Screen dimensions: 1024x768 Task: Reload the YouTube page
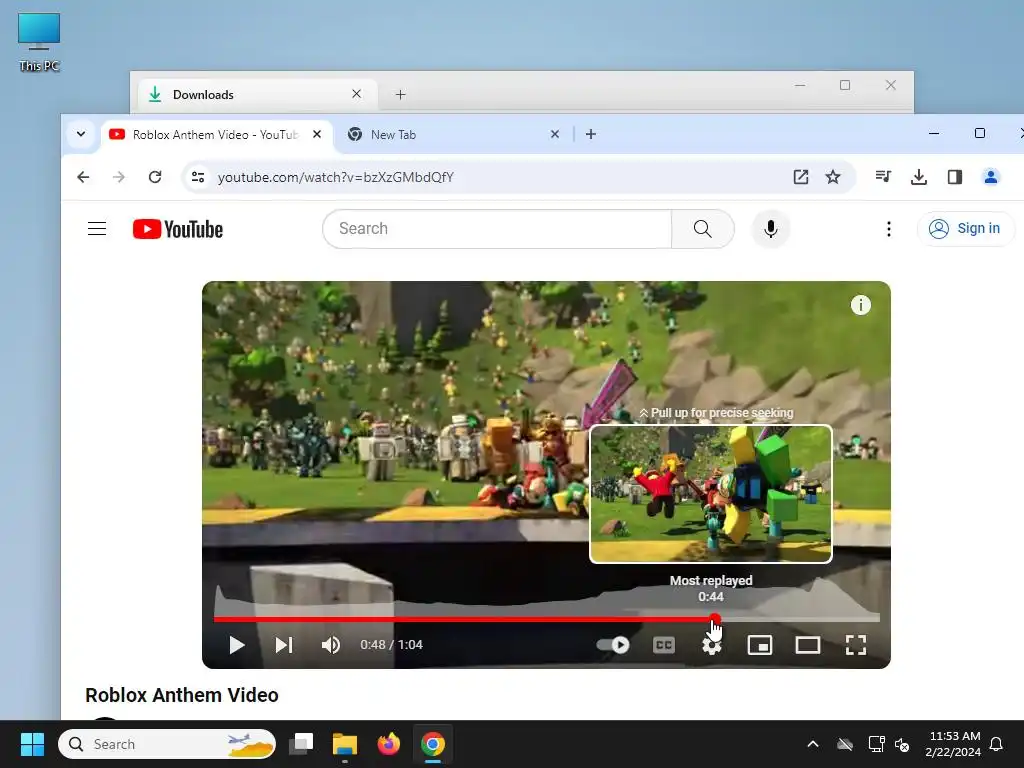click(x=155, y=177)
